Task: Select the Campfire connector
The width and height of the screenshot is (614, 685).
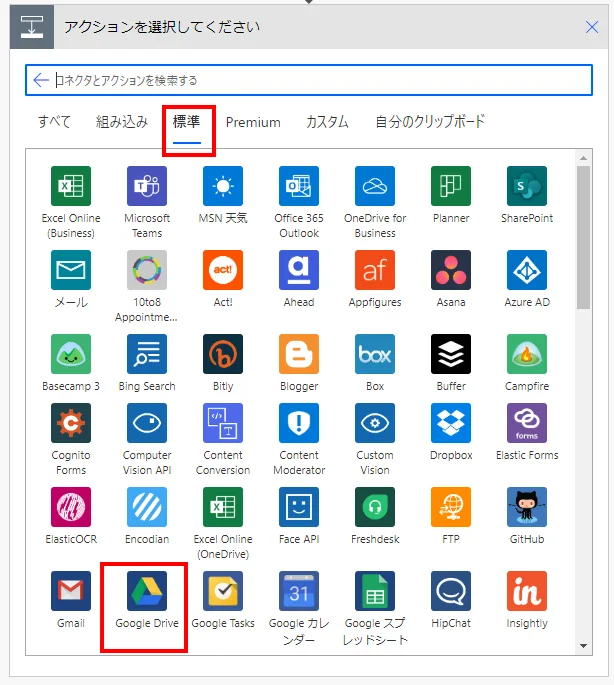Action: point(527,354)
